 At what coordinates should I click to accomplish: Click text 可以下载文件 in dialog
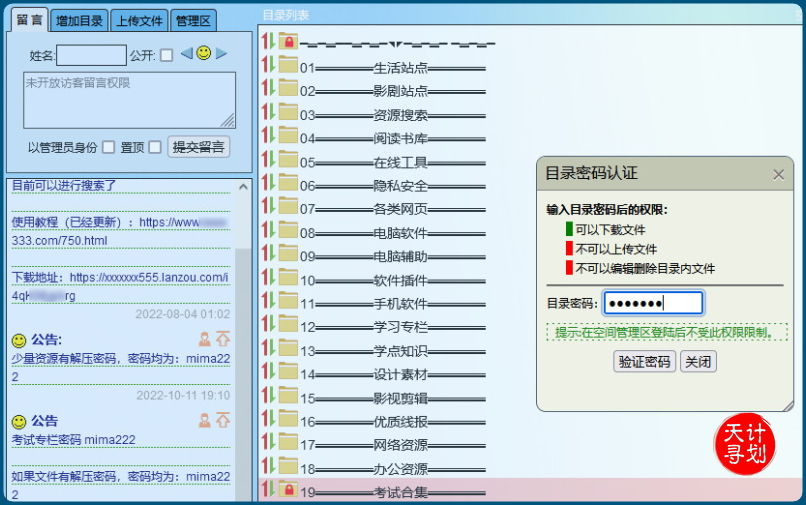click(610, 229)
